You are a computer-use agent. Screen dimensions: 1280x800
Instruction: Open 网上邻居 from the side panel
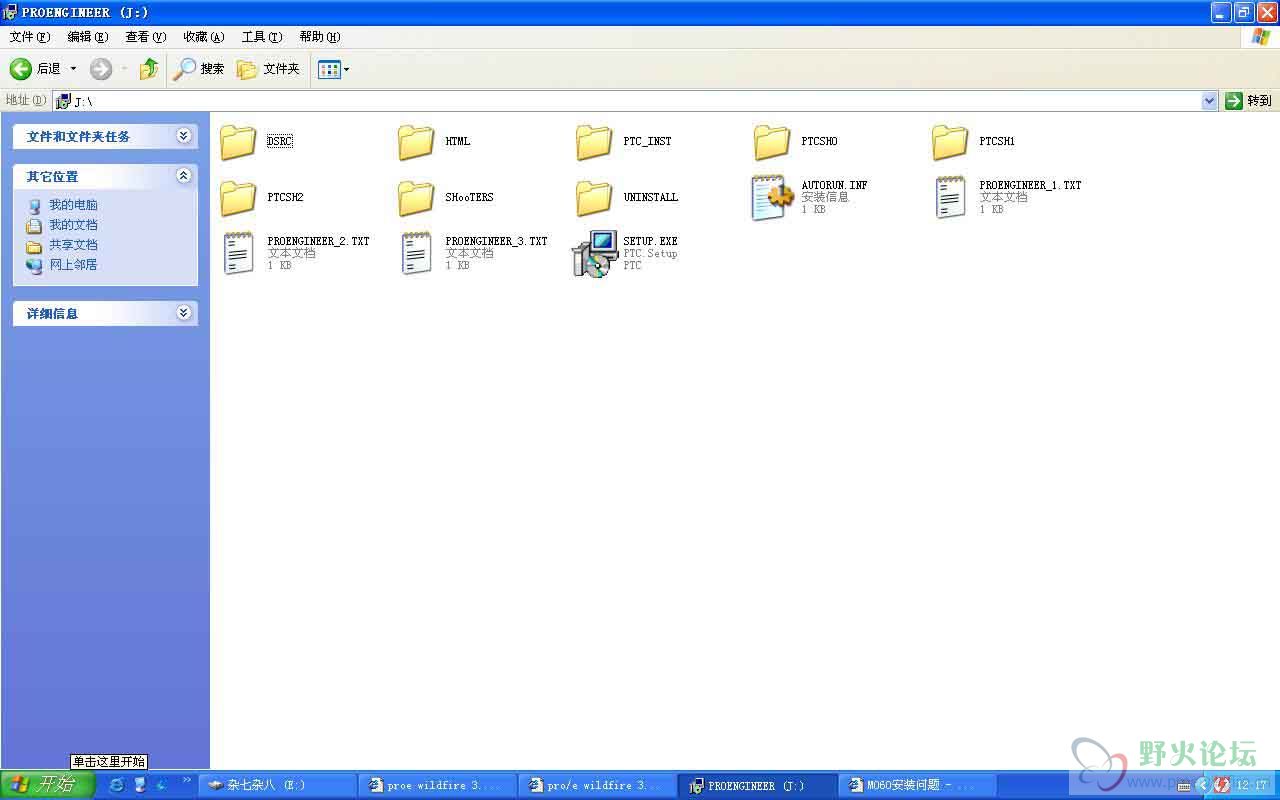click(62, 265)
